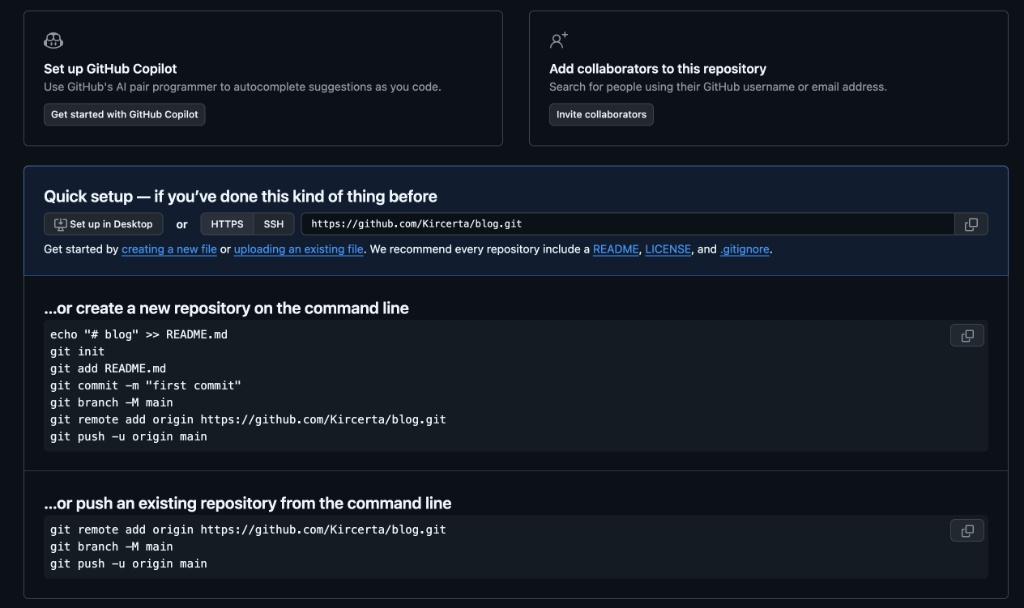Switch to the SSH clone URL
Image resolution: width=1024 pixels, height=608 pixels.
[273, 224]
